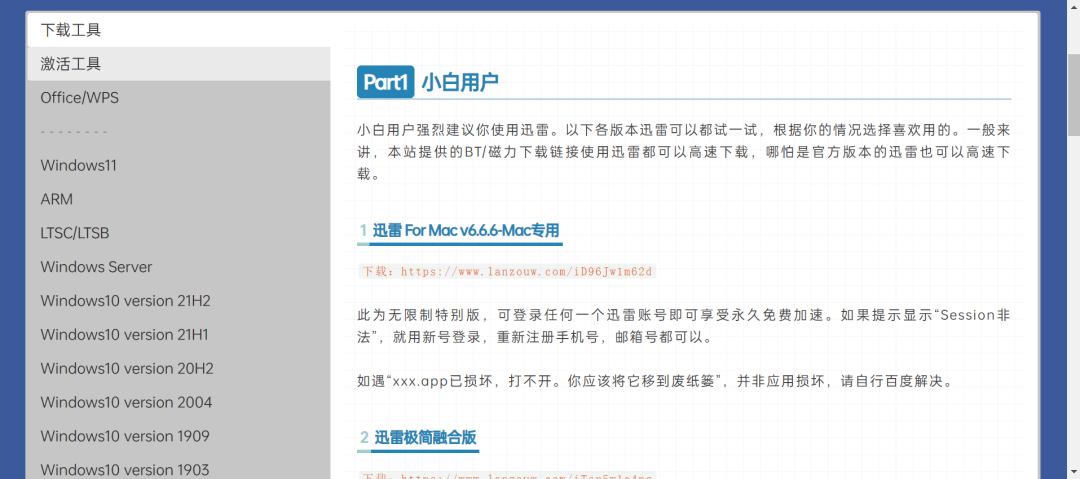Screen dimensions: 1080x479
Task: Go to the Office/WPS menu item
Action: click(x=179, y=98)
